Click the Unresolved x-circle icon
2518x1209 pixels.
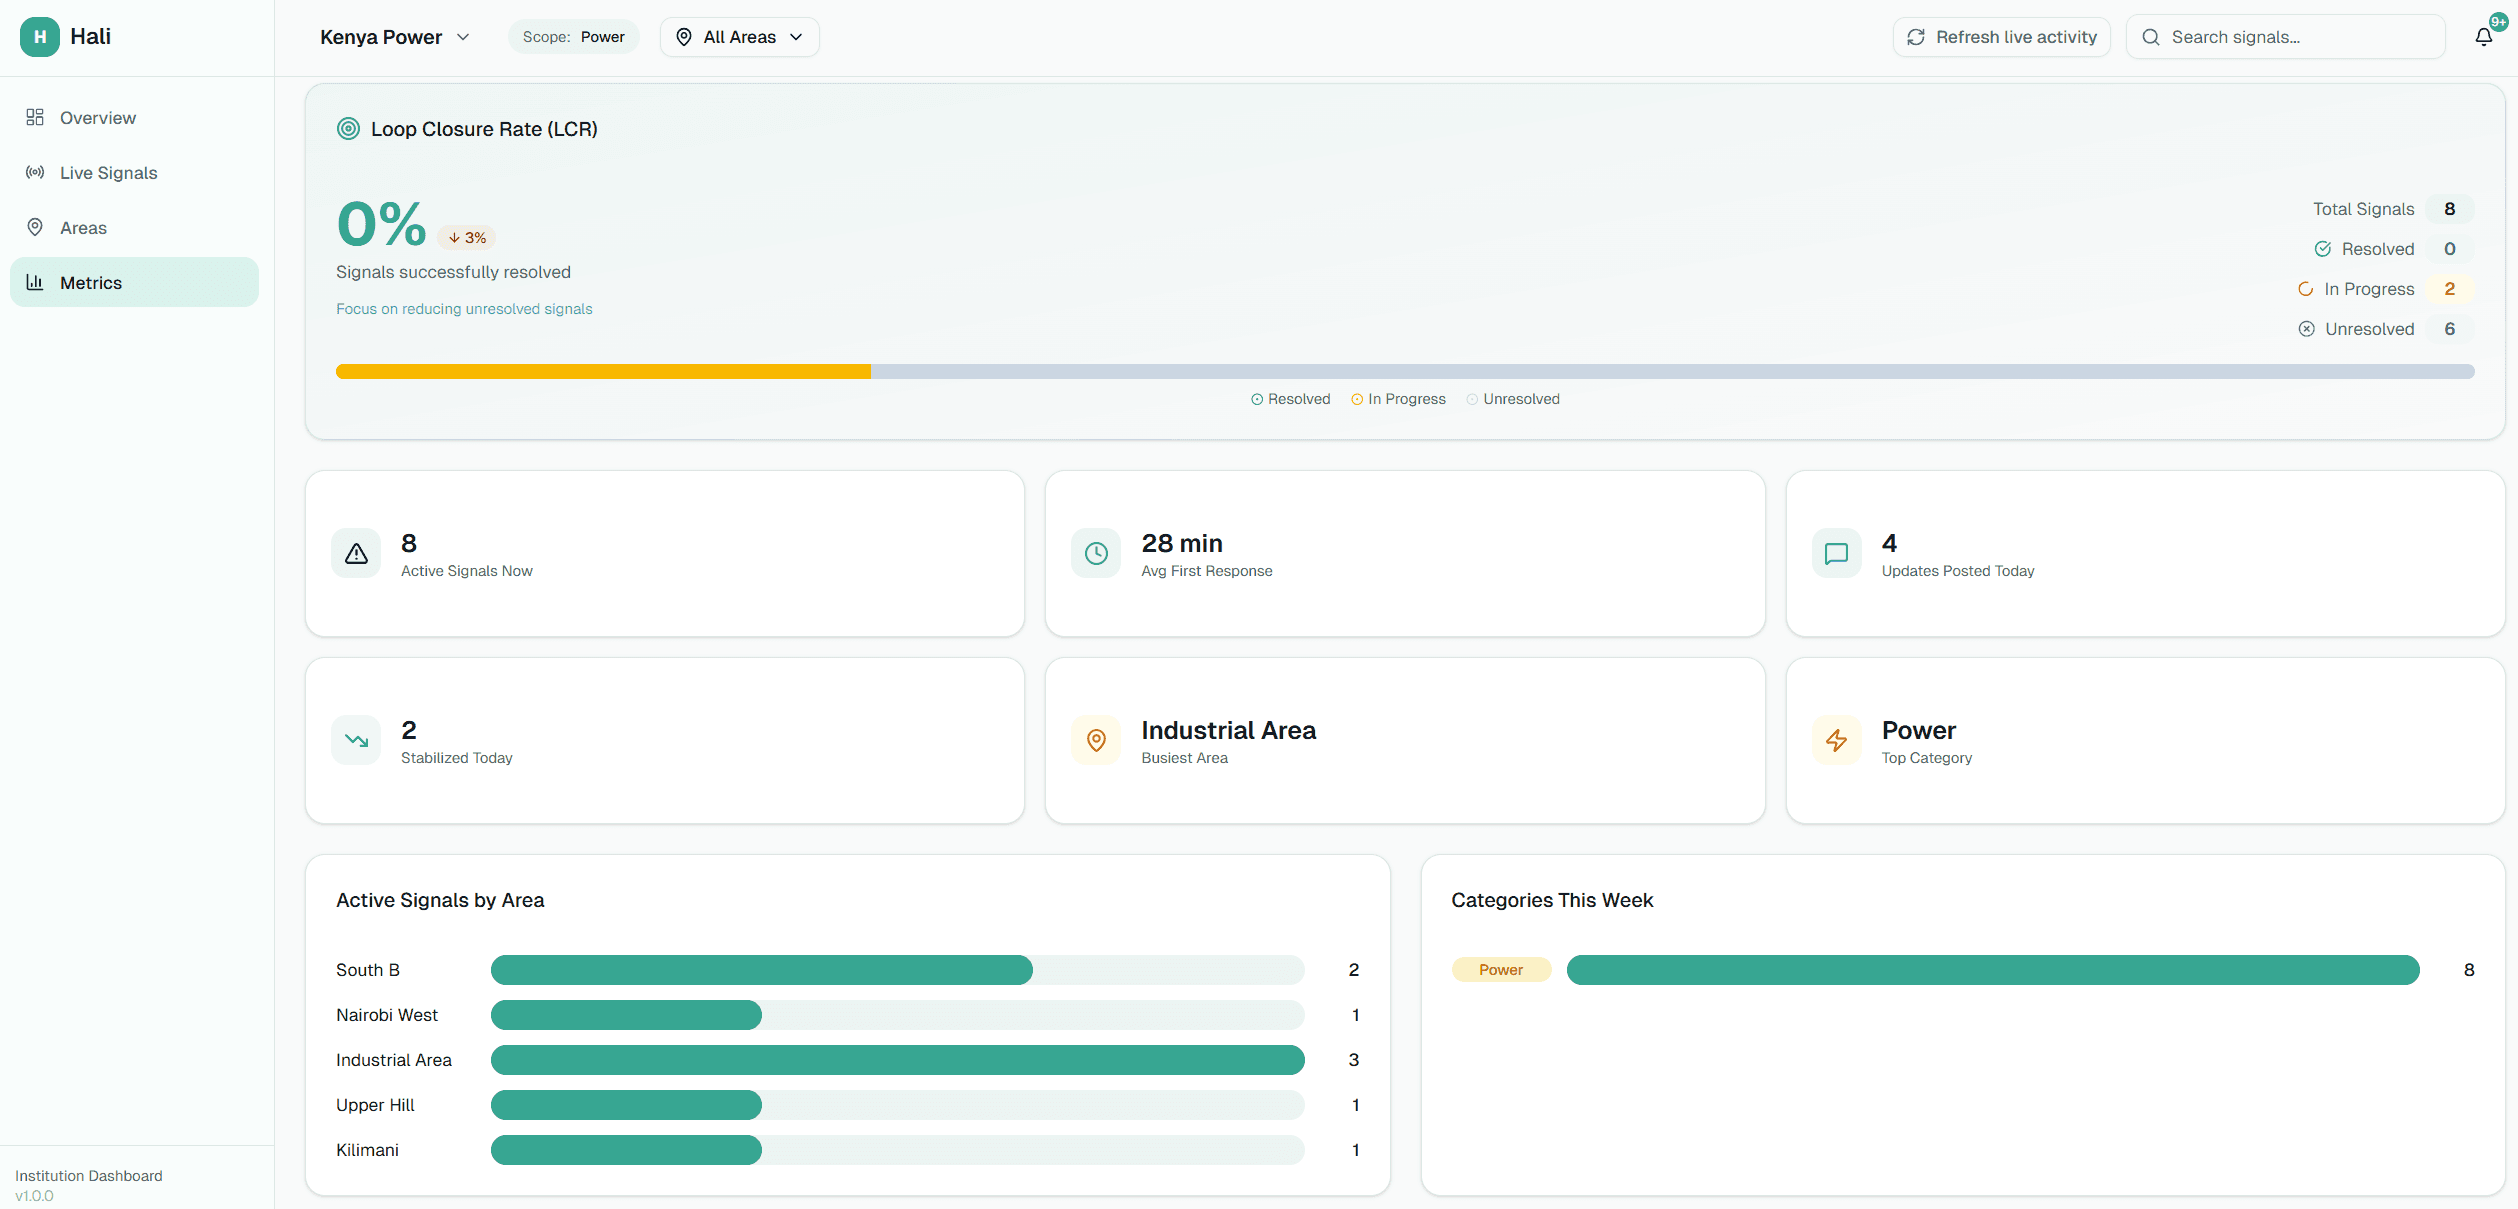click(2307, 329)
